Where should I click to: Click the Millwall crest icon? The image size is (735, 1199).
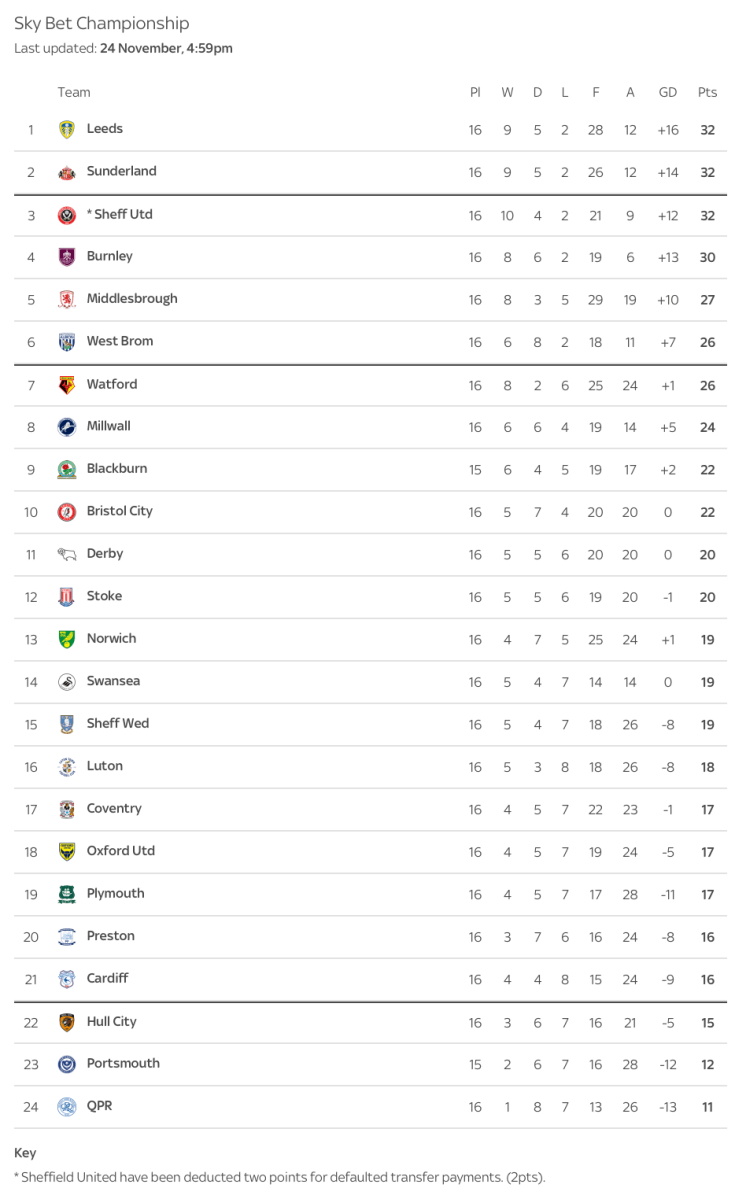[x=67, y=427]
